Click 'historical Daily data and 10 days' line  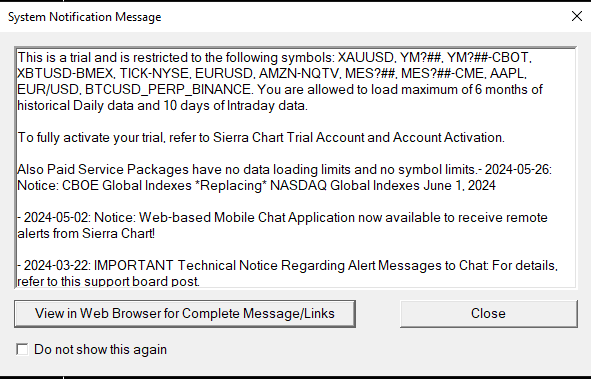(162, 105)
